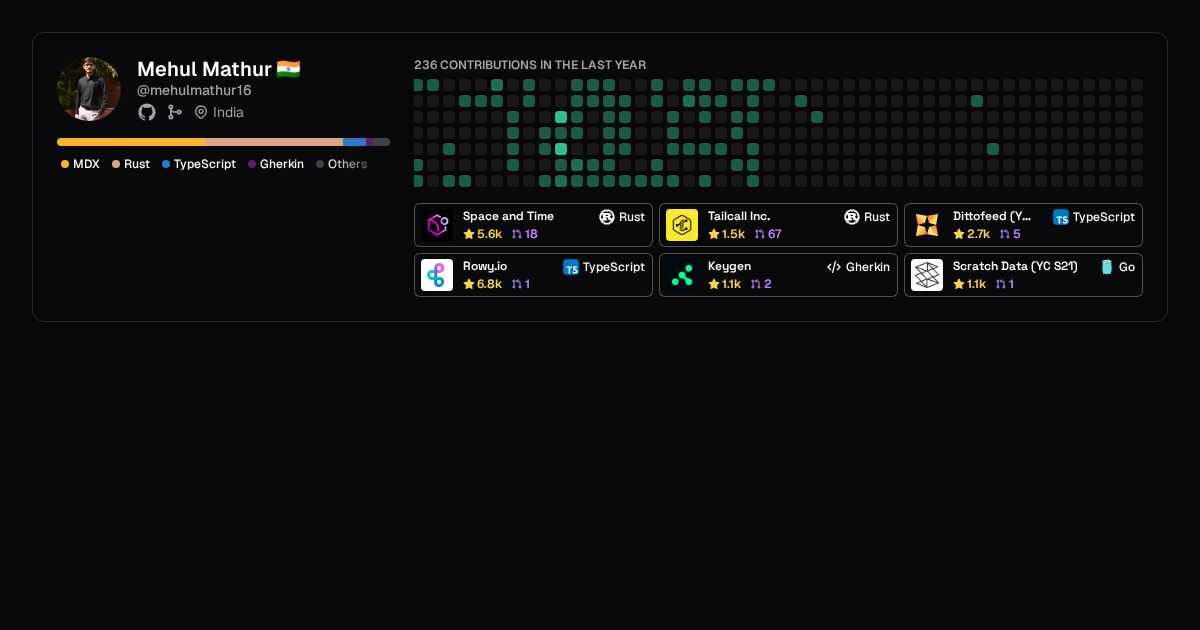Open the Tailcall Inc. yellow logo
The image size is (1200, 630).
click(x=682, y=225)
